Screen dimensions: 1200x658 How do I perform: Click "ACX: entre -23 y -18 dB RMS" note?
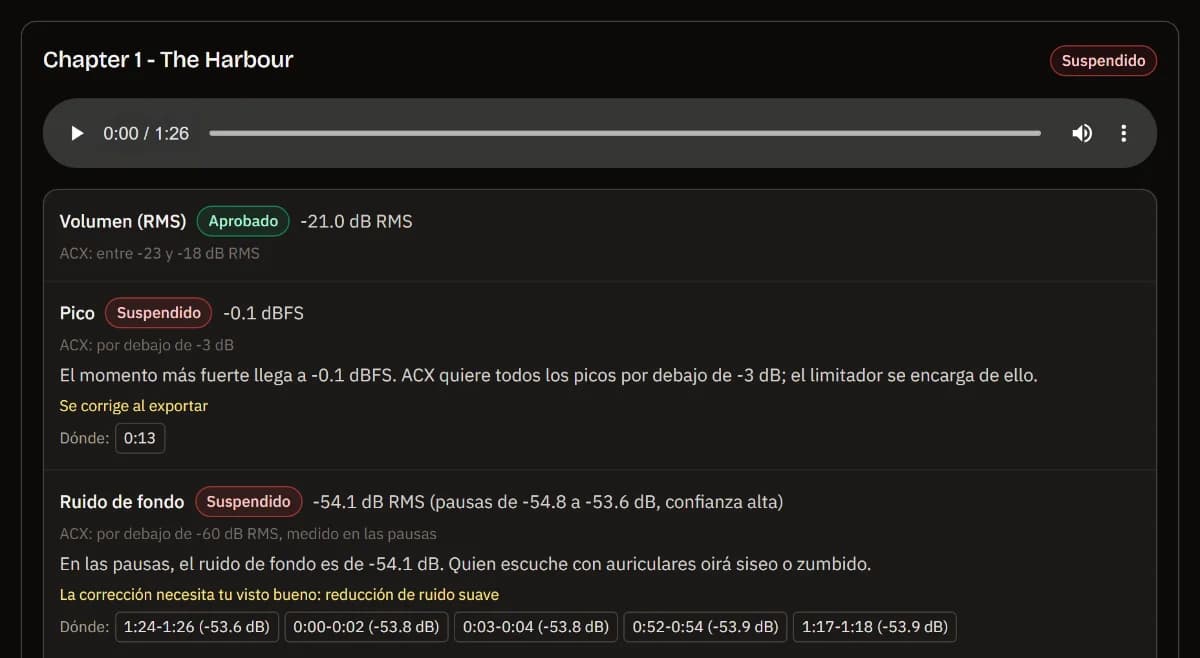coord(159,253)
